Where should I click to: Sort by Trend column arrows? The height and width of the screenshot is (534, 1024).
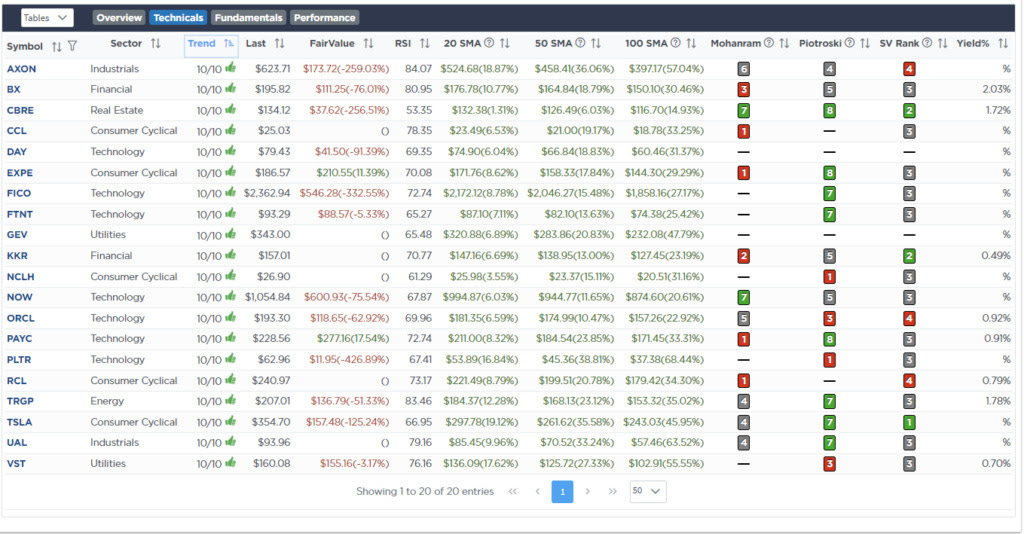pos(229,44)
